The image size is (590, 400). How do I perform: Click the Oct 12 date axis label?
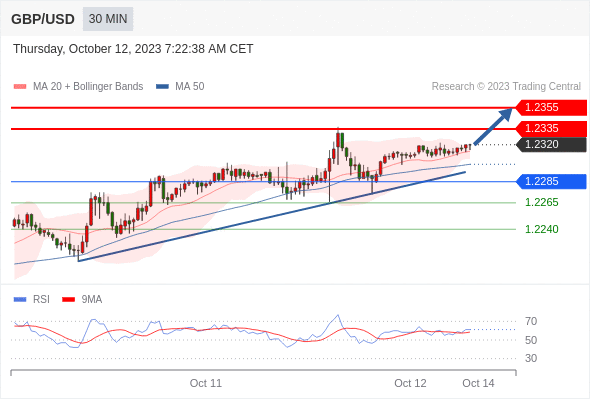[410, 383]
